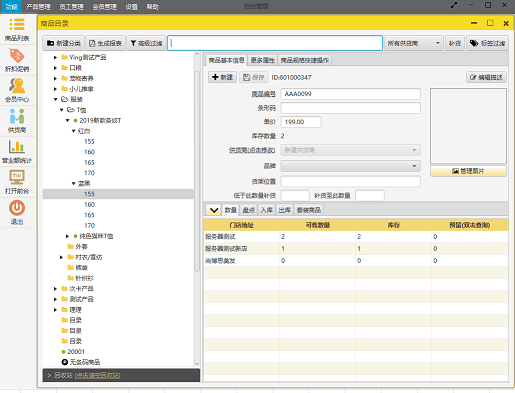
Task: Open the 折扣促销 discount promotion icon
Action: point(17,60)
